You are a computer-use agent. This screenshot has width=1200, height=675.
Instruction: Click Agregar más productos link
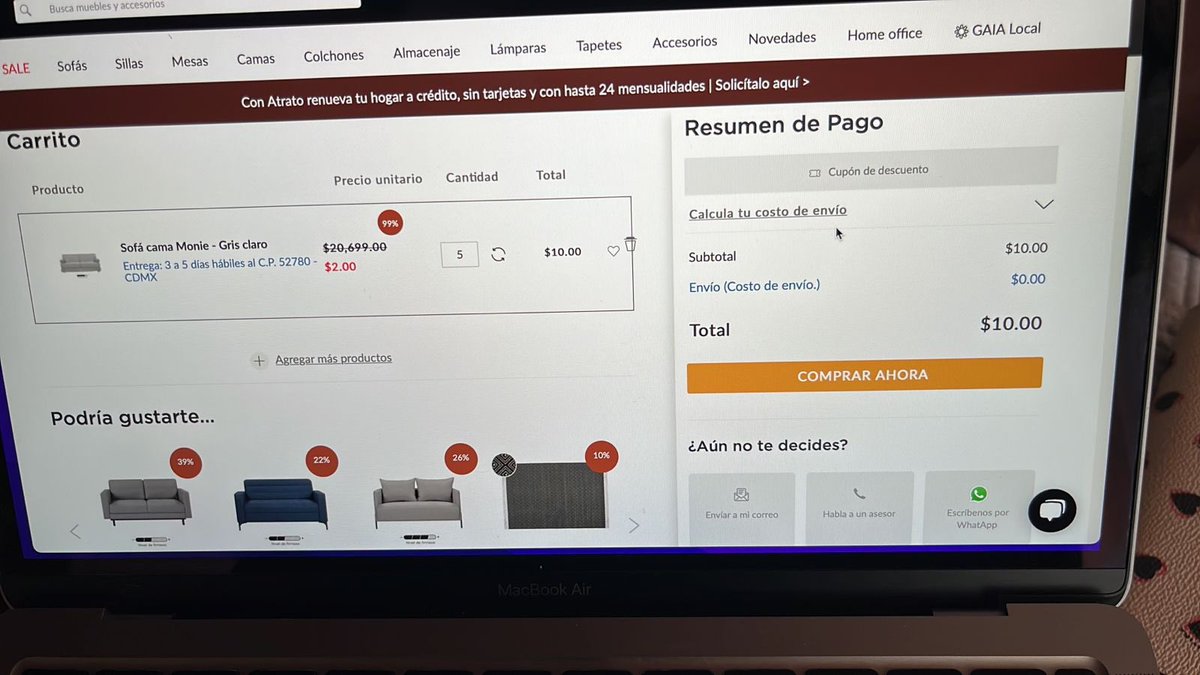pyautogui.click(x=333, y=358)
